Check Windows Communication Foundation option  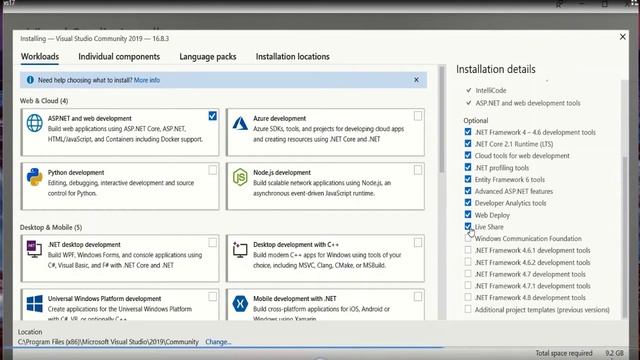tap(468, 238)
